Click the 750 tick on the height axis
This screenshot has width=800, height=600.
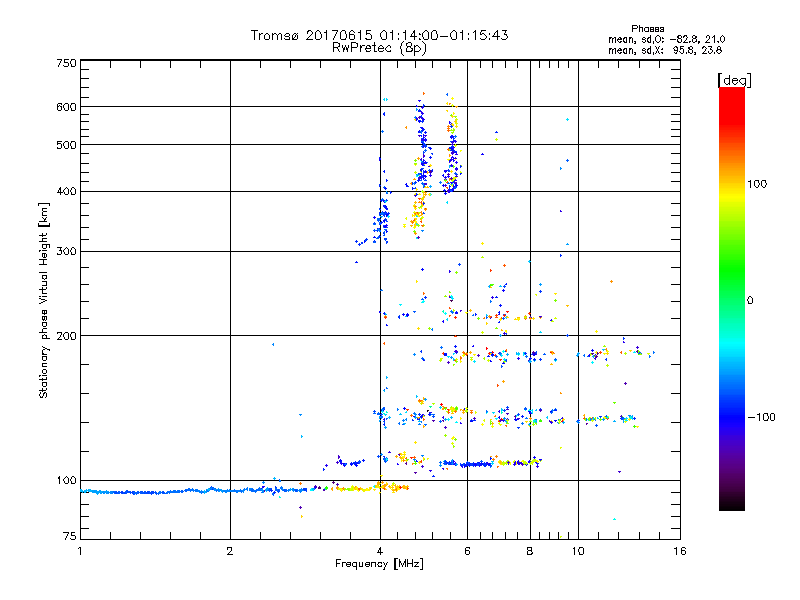click(66, 63)
